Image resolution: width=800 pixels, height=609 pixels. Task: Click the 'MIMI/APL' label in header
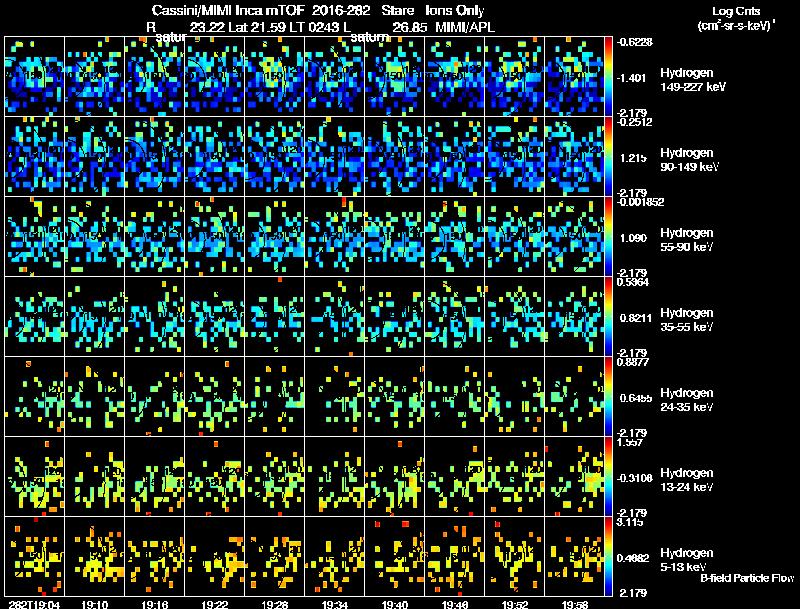(465, 27)
